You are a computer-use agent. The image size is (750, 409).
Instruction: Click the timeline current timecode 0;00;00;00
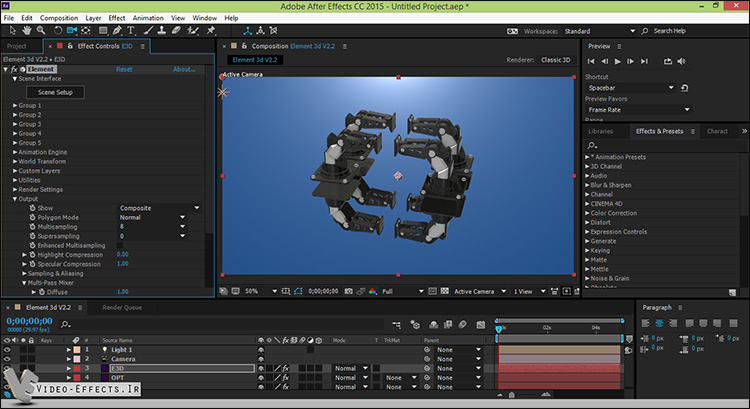click(29, 321)
